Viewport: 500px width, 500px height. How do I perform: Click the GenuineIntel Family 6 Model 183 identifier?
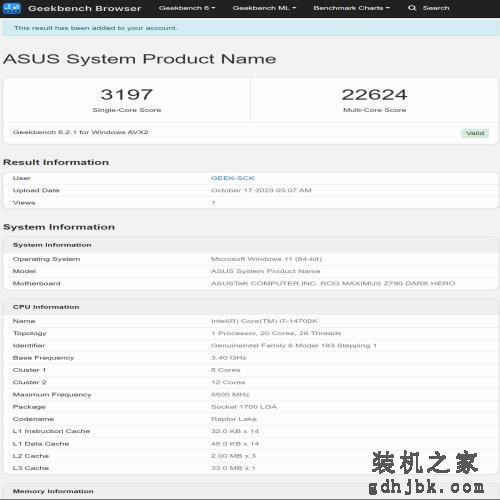pyautogui.click(x=294, y=346)
